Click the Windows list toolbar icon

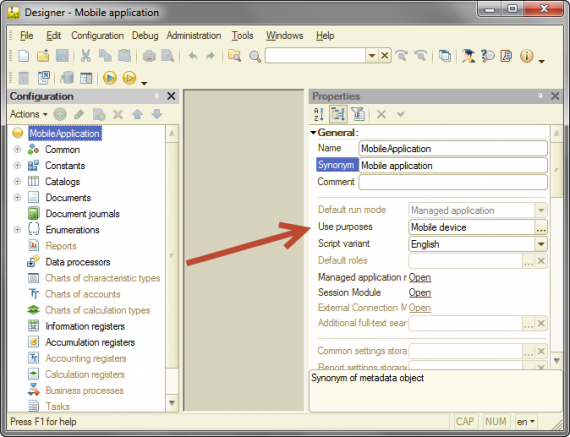[445, 56]
